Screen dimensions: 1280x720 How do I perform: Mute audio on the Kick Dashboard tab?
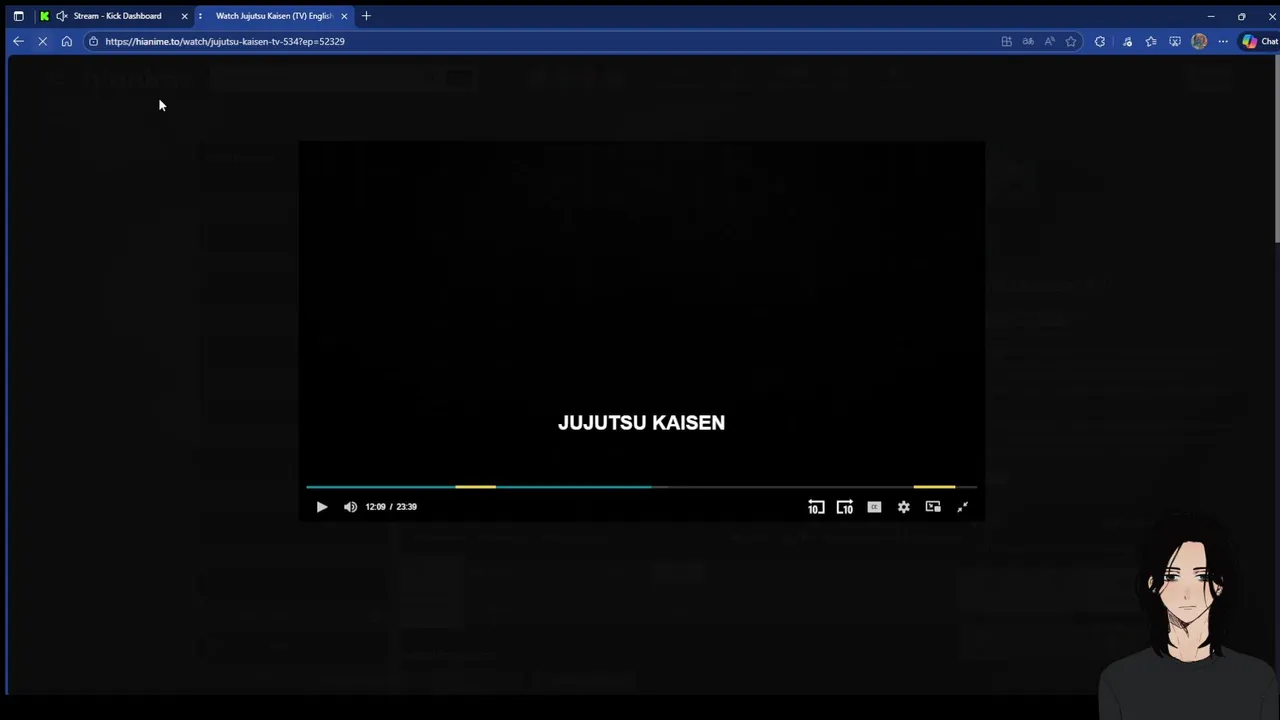pyautogui.click(x=61, y=16)
